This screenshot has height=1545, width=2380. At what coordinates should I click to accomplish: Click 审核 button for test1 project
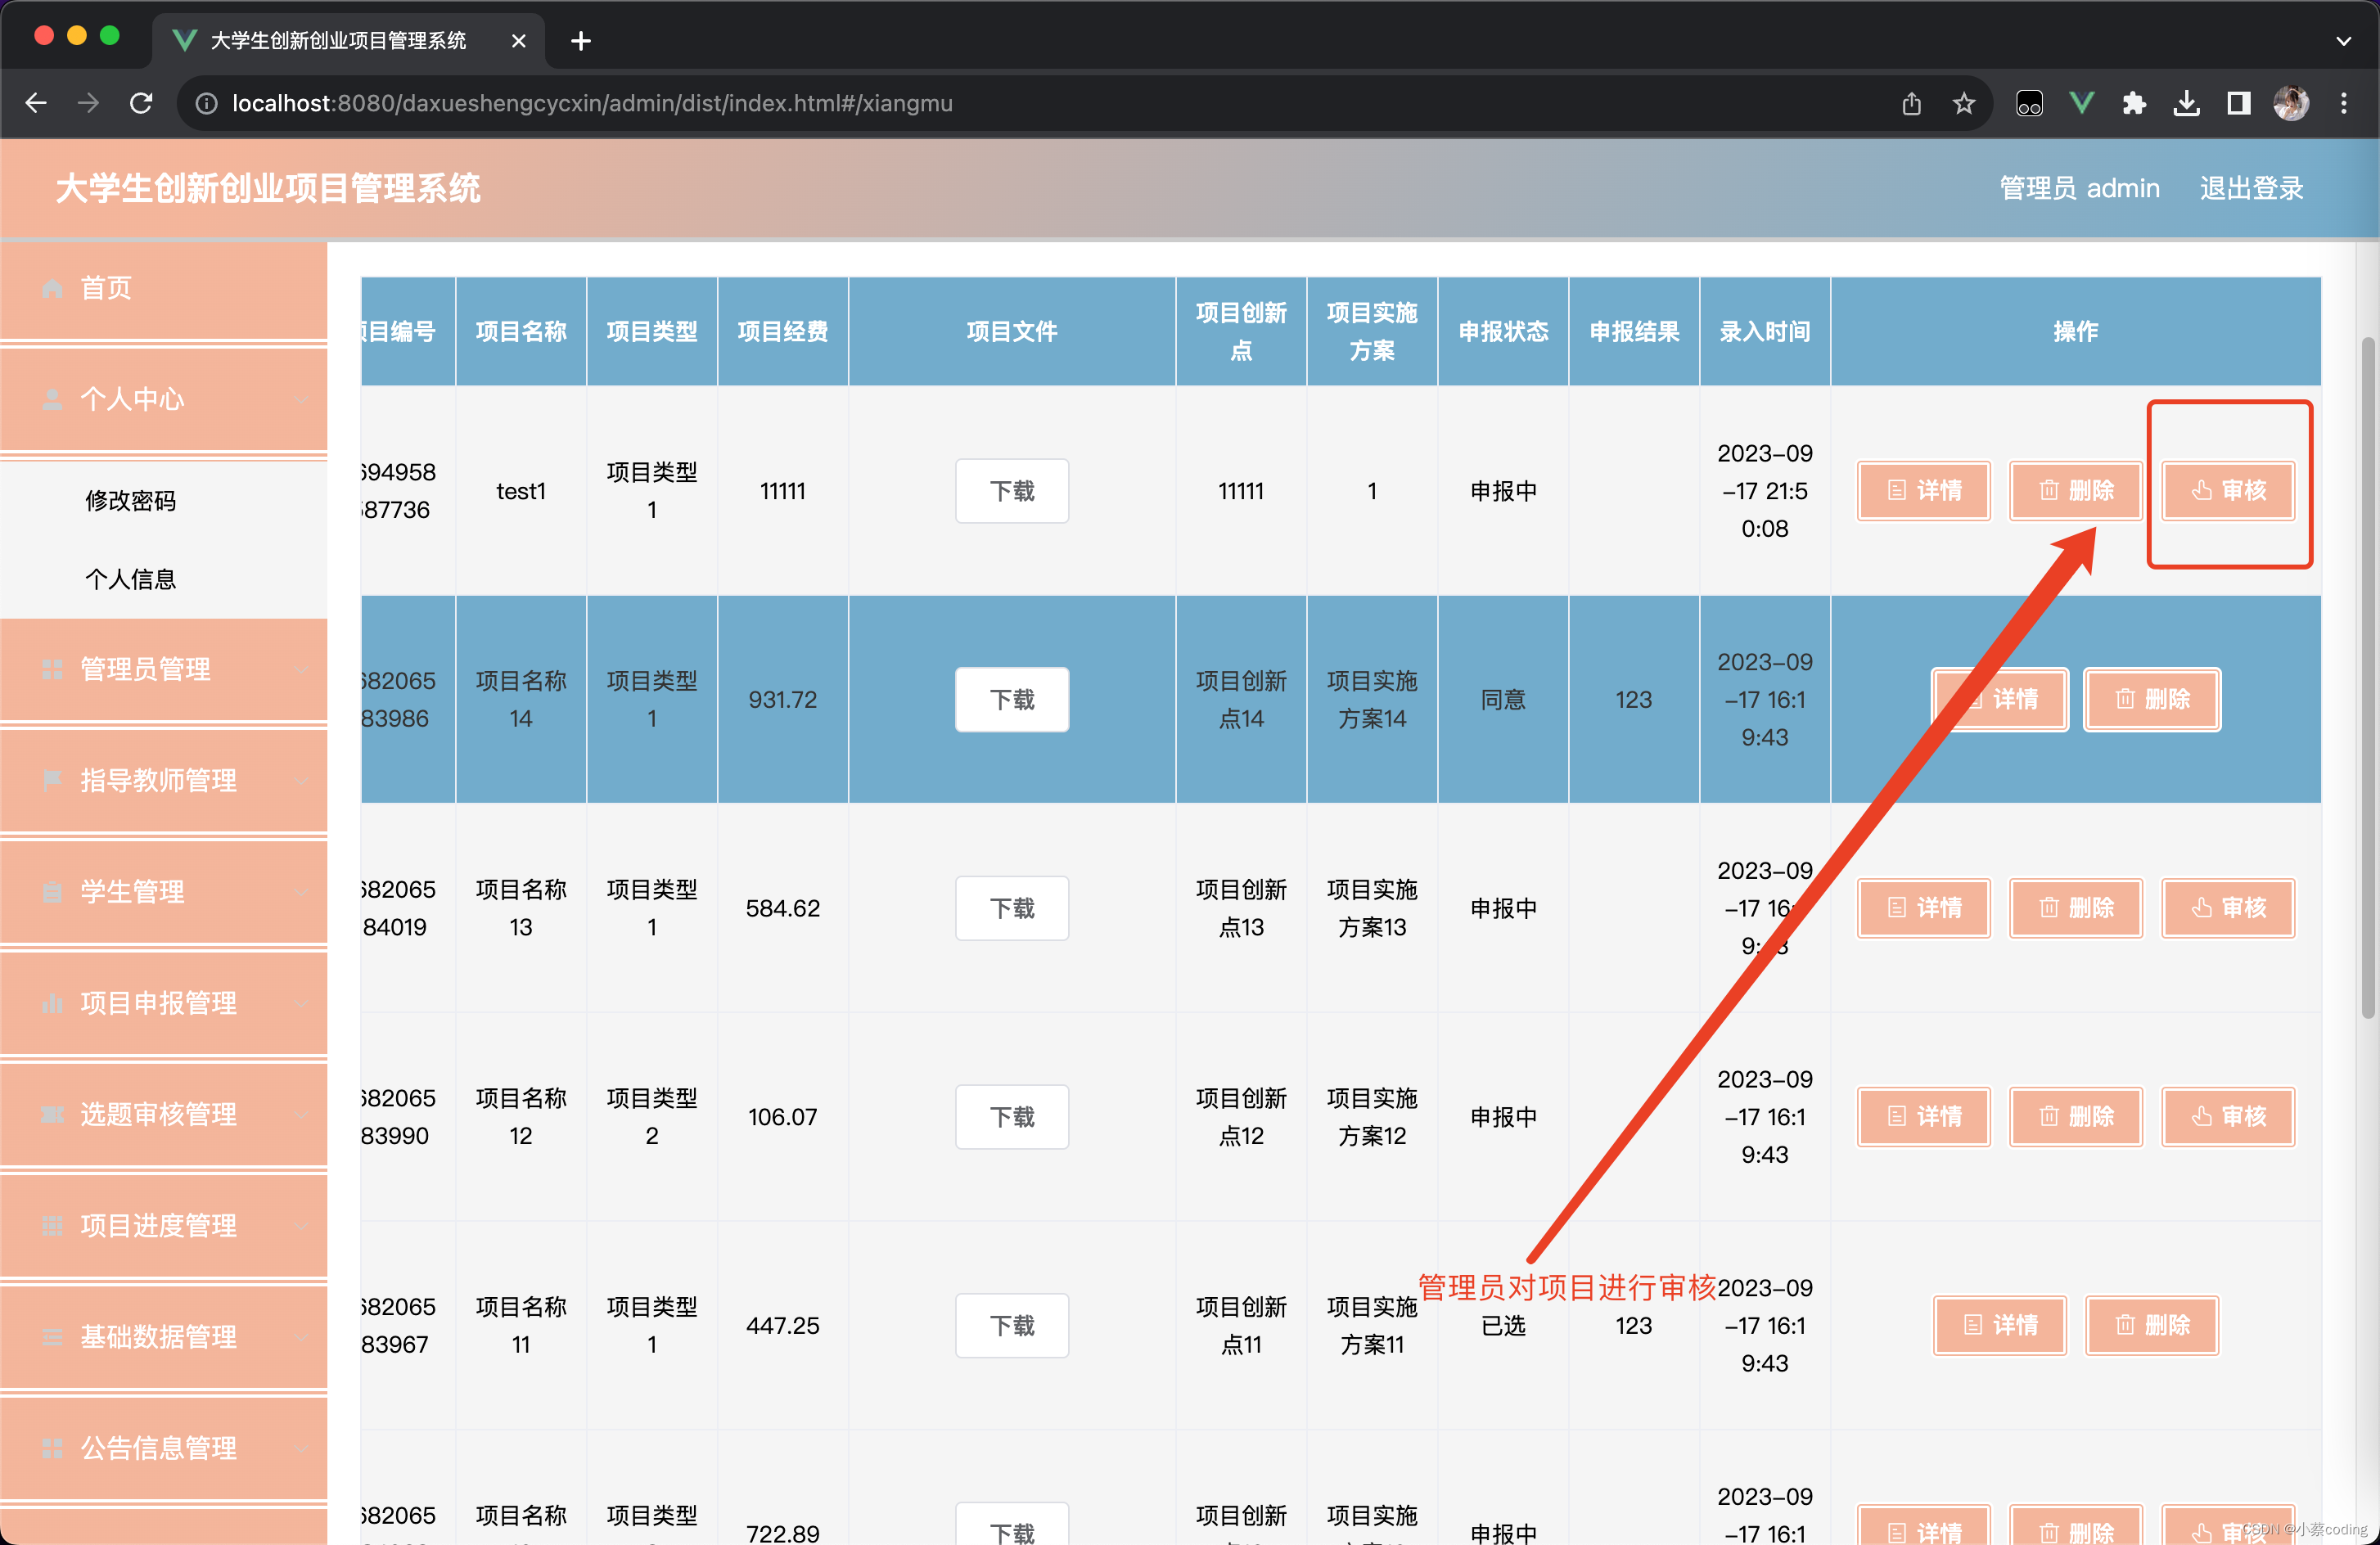(2228, 490)
